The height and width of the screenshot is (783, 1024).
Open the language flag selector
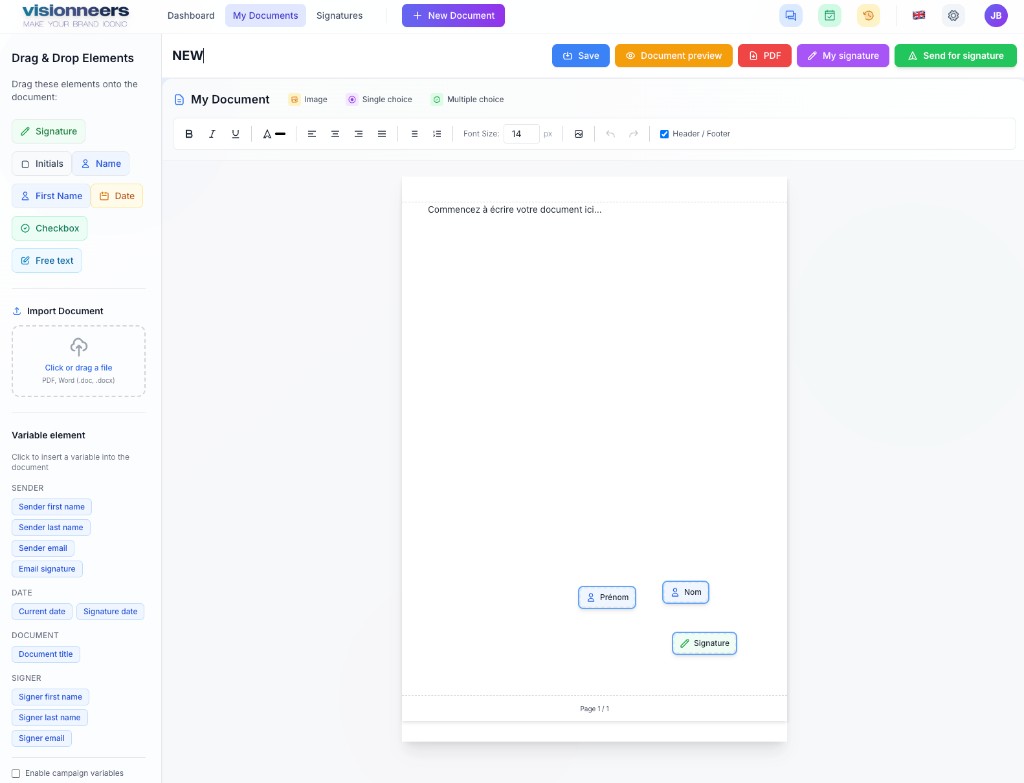(918, 15)
